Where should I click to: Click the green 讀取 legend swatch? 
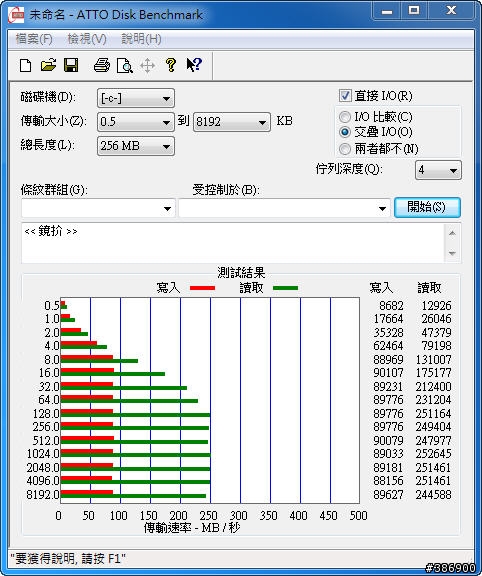pos(285,288)
